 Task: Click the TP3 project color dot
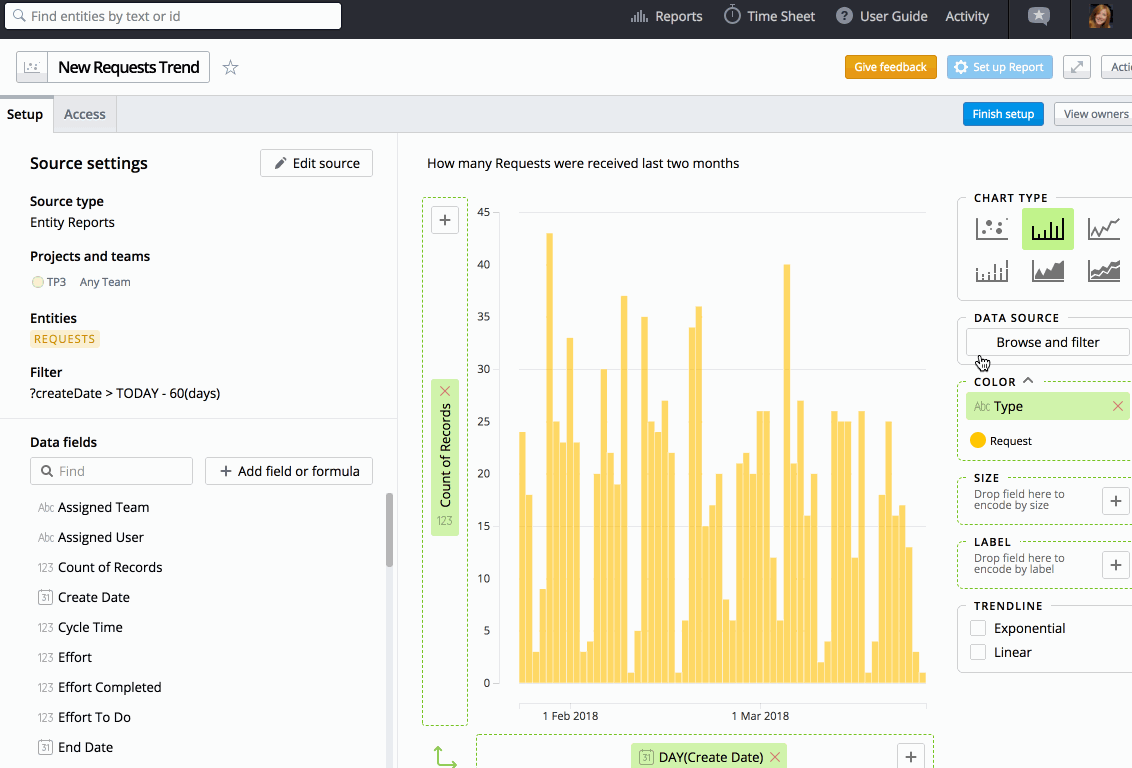(x=38, y=282)
